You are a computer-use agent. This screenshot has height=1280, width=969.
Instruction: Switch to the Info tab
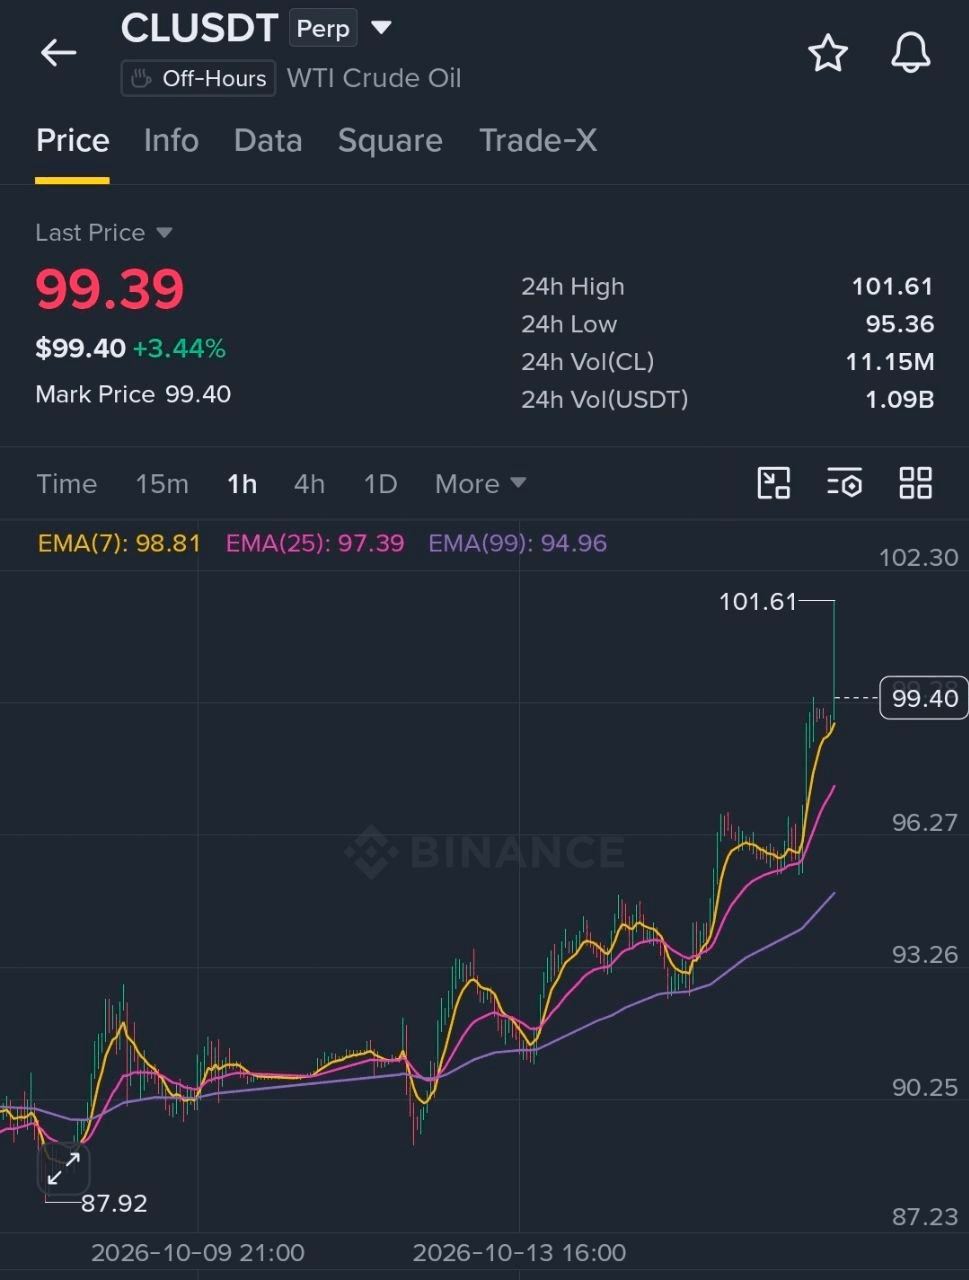tap(171, 141)
